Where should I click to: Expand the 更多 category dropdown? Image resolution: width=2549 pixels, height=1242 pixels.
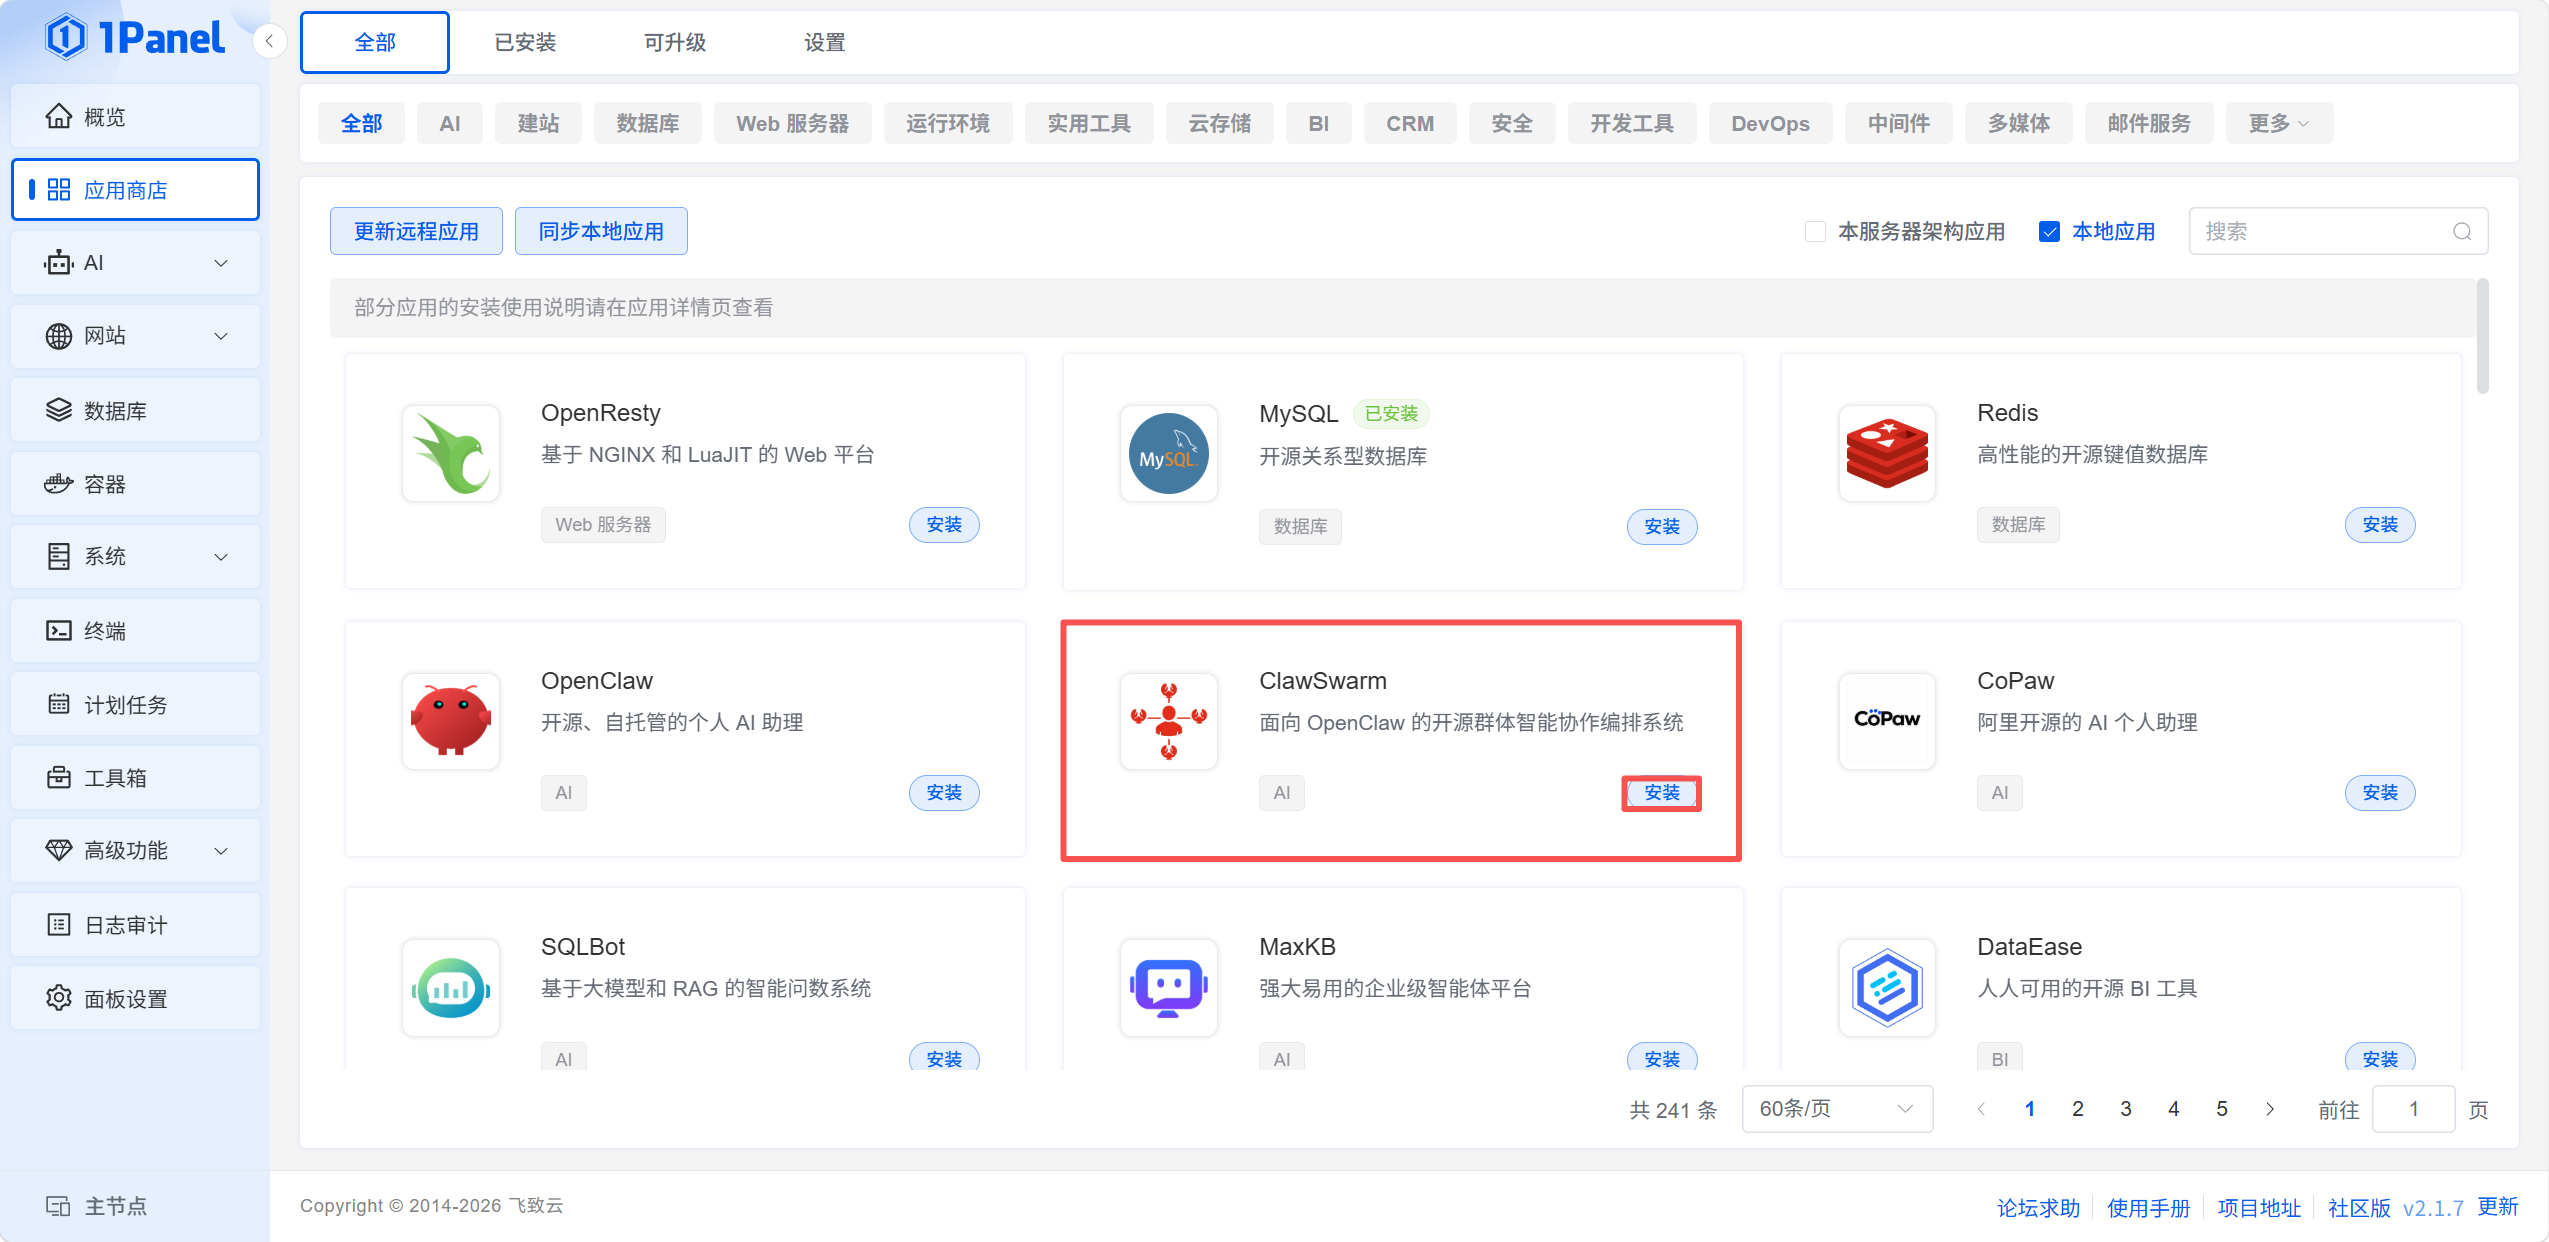tap(2278, 123)
